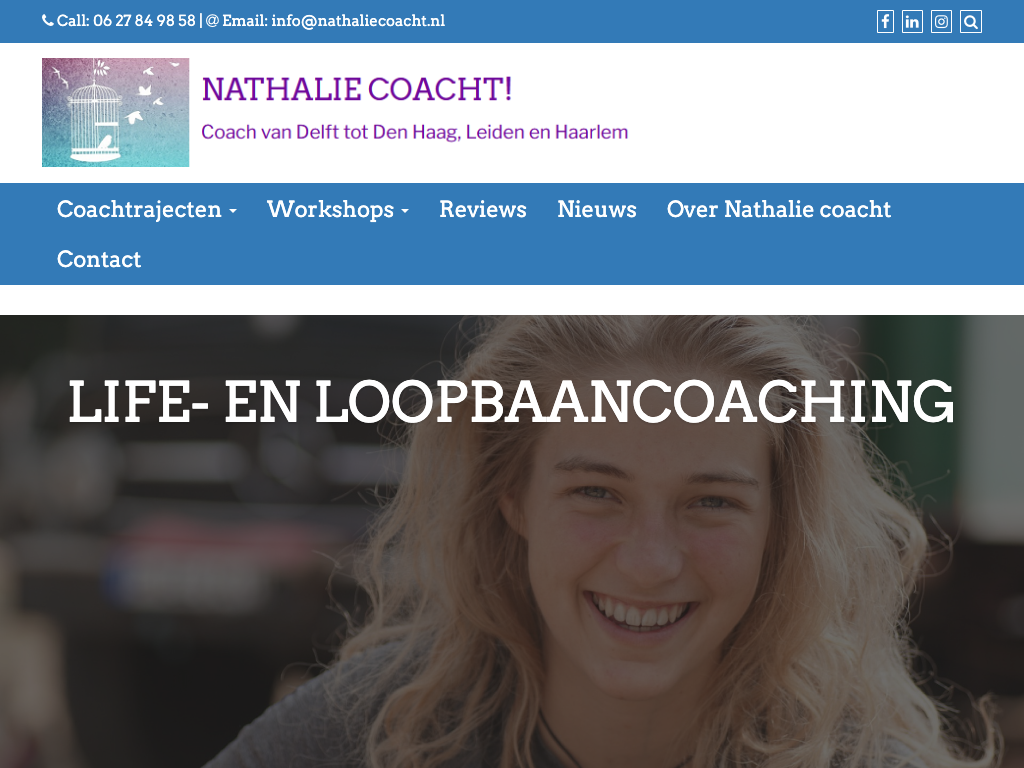
Task: Open the Instagram social icon
Action: [941, 22]
